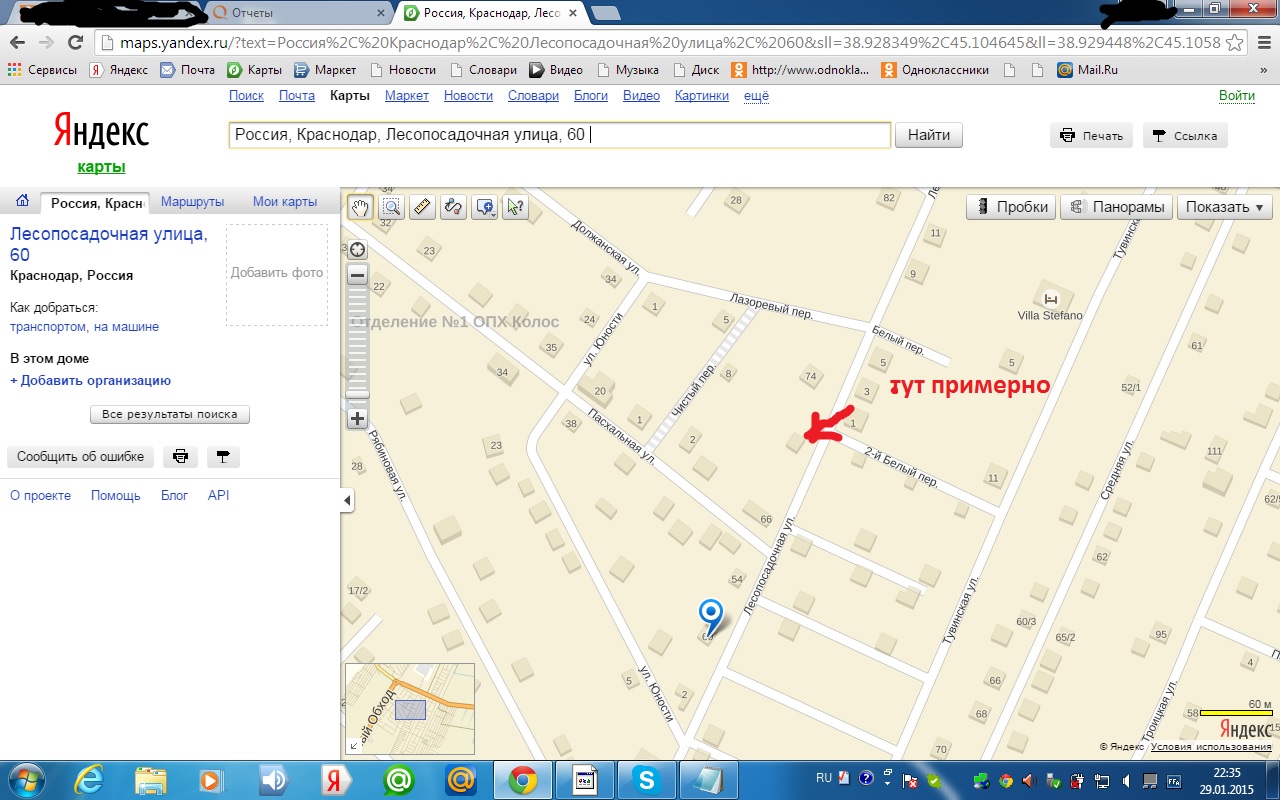Open the Новости service link
The height and width of the screenshot is (800, 1280).
tap(468, 96)
